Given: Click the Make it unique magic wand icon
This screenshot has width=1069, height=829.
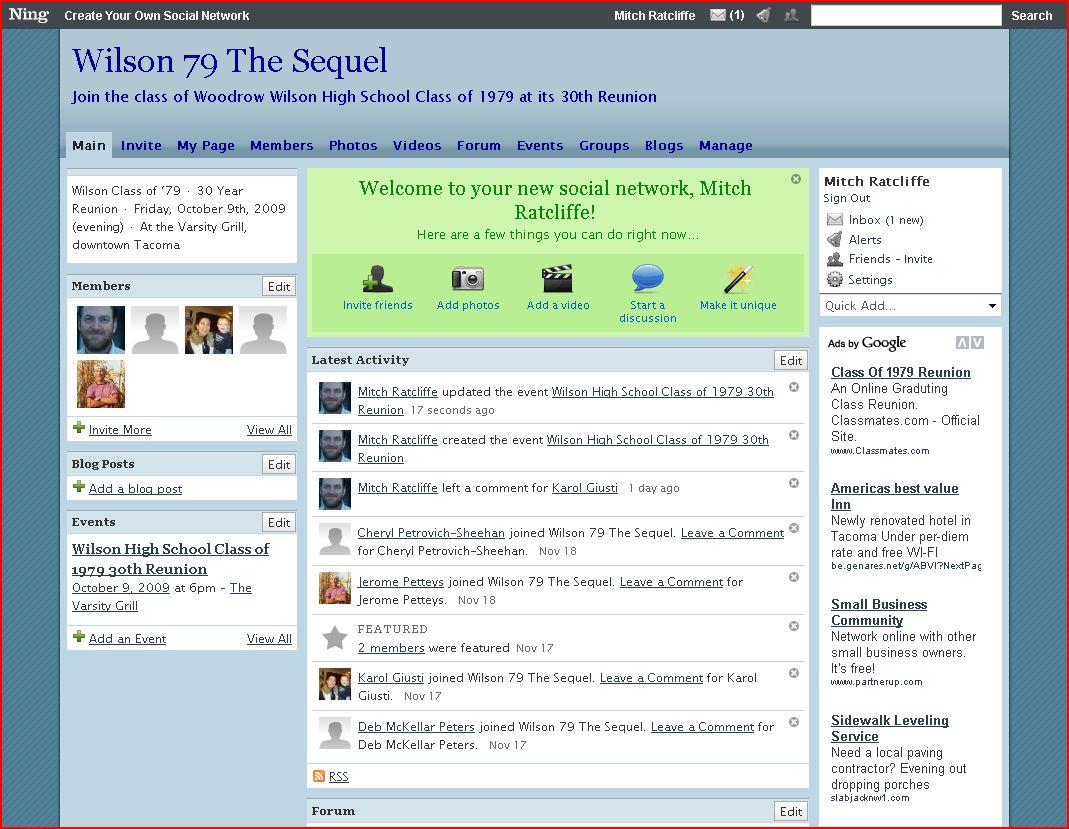Looking at the screenshot, I should (x=738, y=279).
